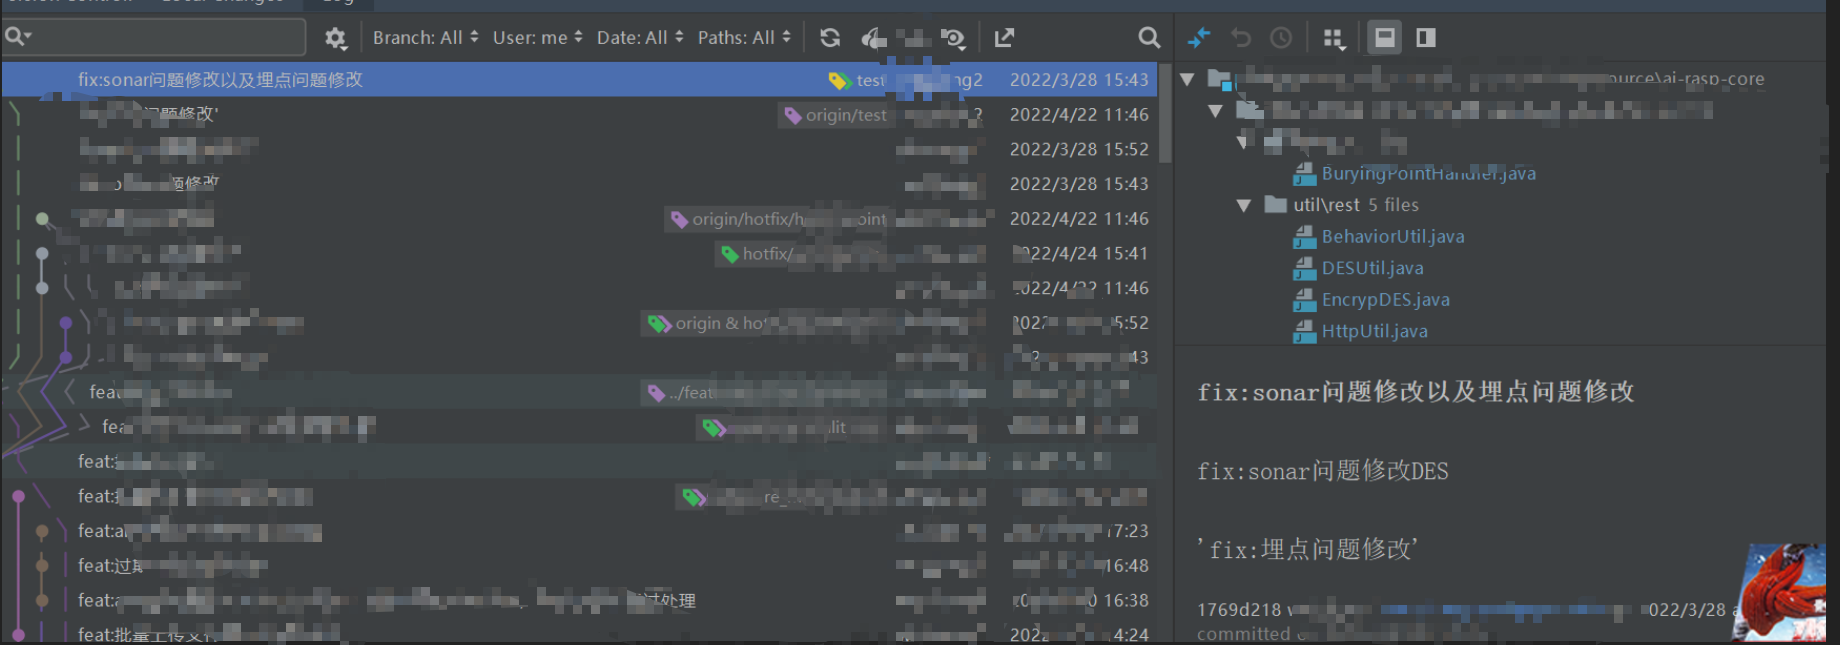Click DESUtil.java file icon
The image size is (1840, 645).
click(1304, 268)
